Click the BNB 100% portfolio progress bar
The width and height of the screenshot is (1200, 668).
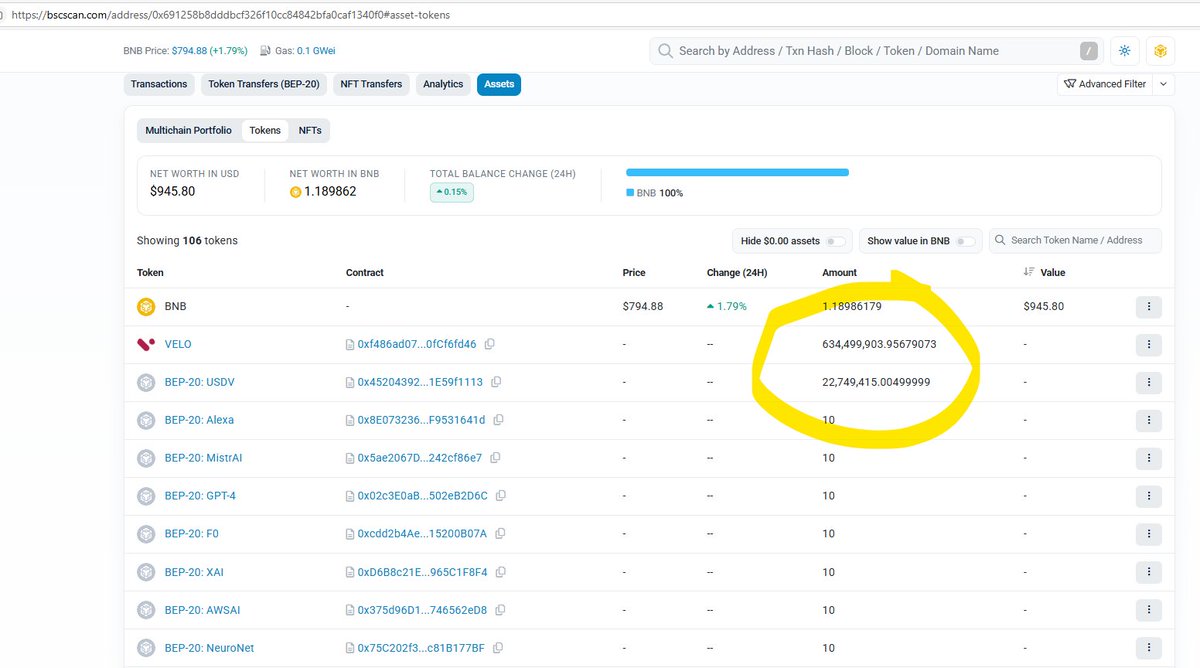[737, 173]
